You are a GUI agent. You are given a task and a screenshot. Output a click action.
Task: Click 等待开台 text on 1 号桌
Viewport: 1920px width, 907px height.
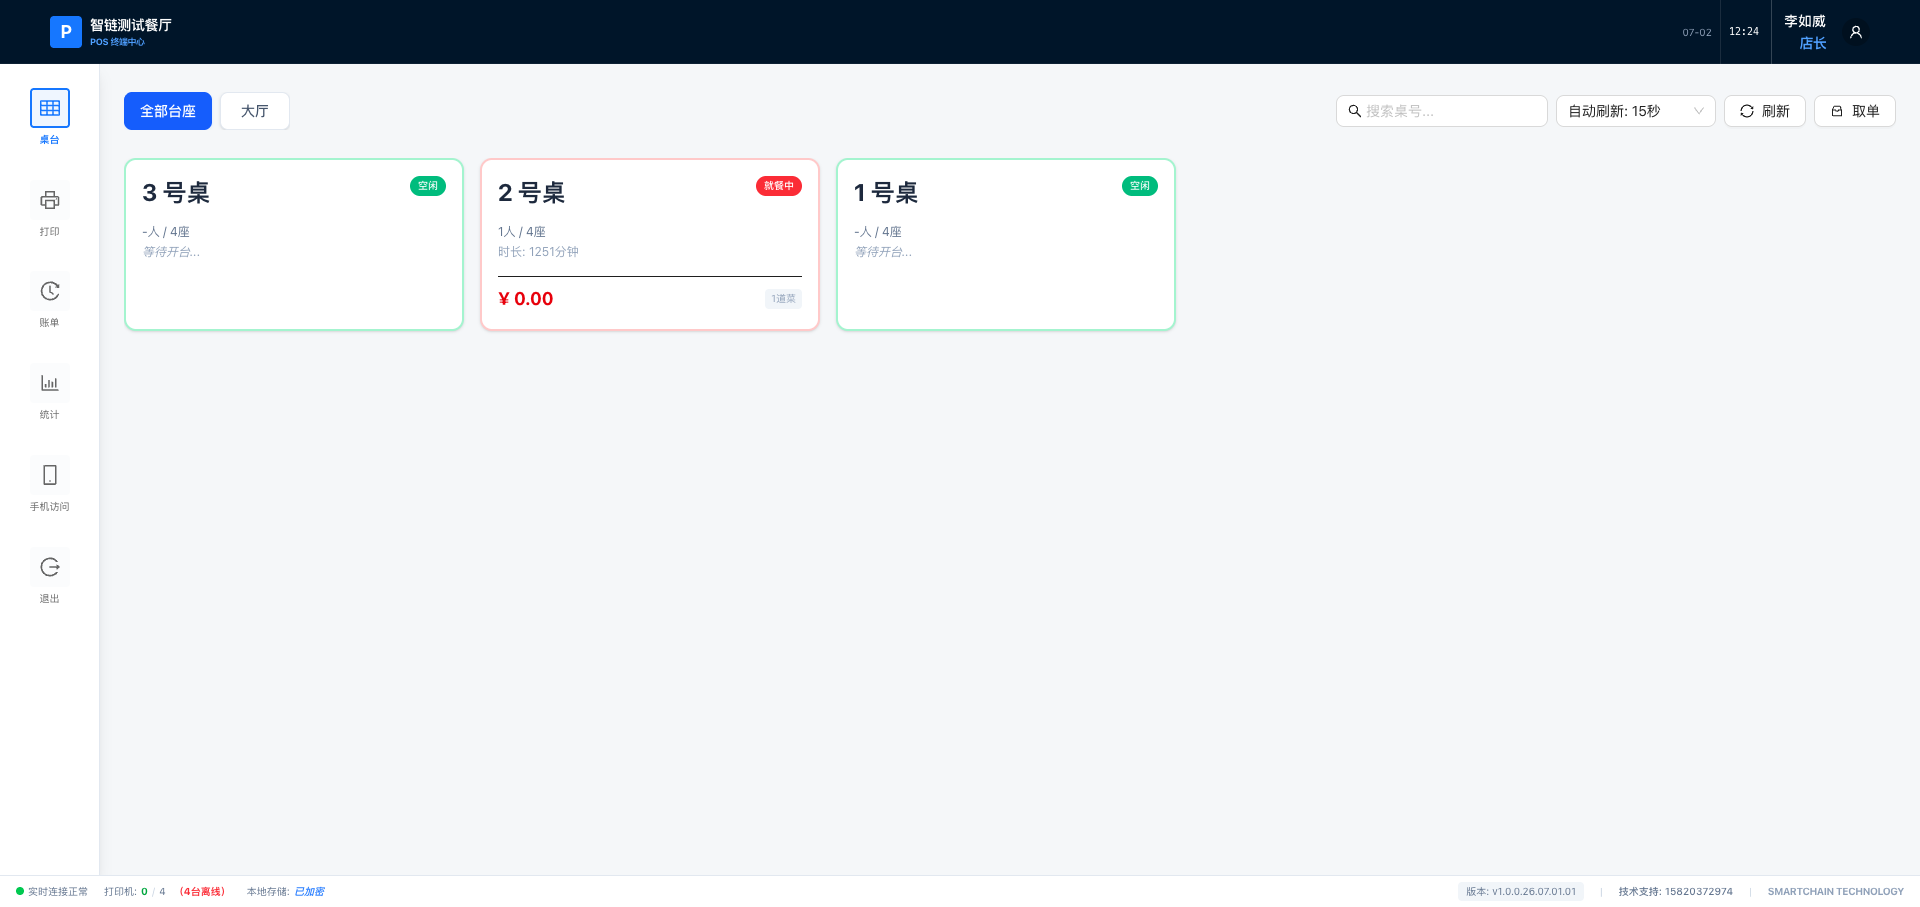click(883, 252)
